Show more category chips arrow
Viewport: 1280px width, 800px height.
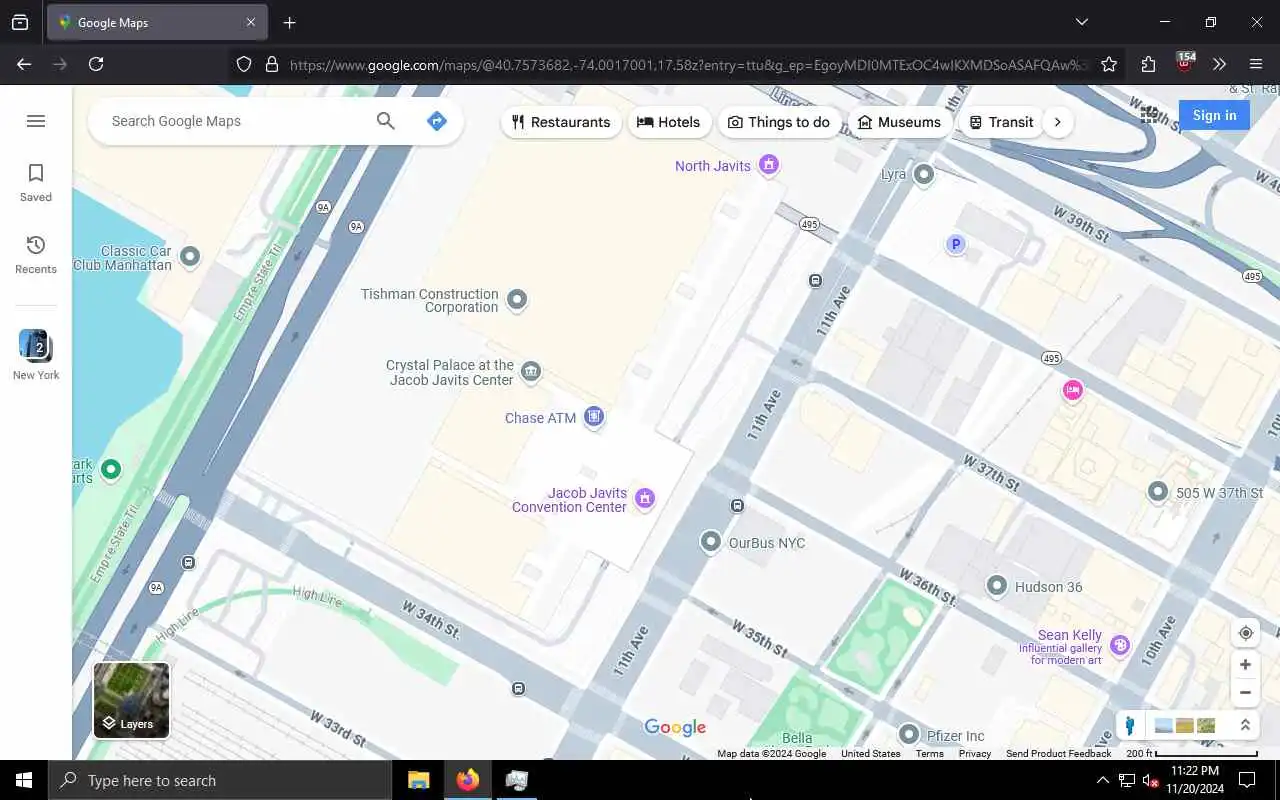point(1057,122)
